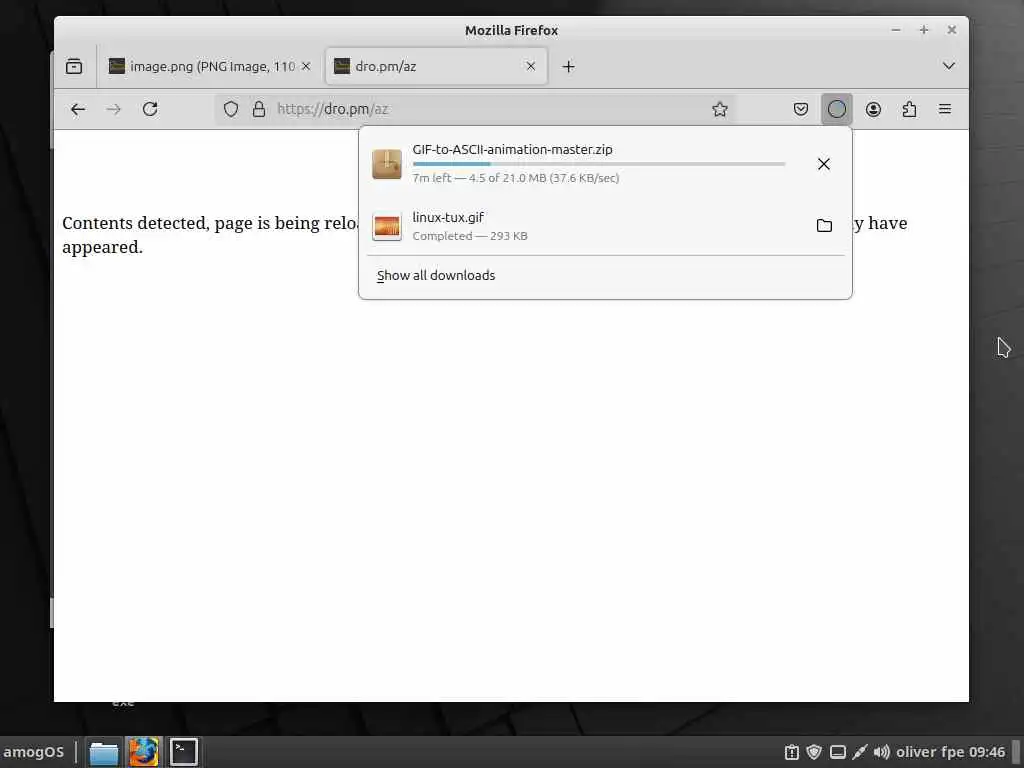Click the Firefox View icon in tab bar
Viewport: 1024px width, 768px height.
click(74, 66)
